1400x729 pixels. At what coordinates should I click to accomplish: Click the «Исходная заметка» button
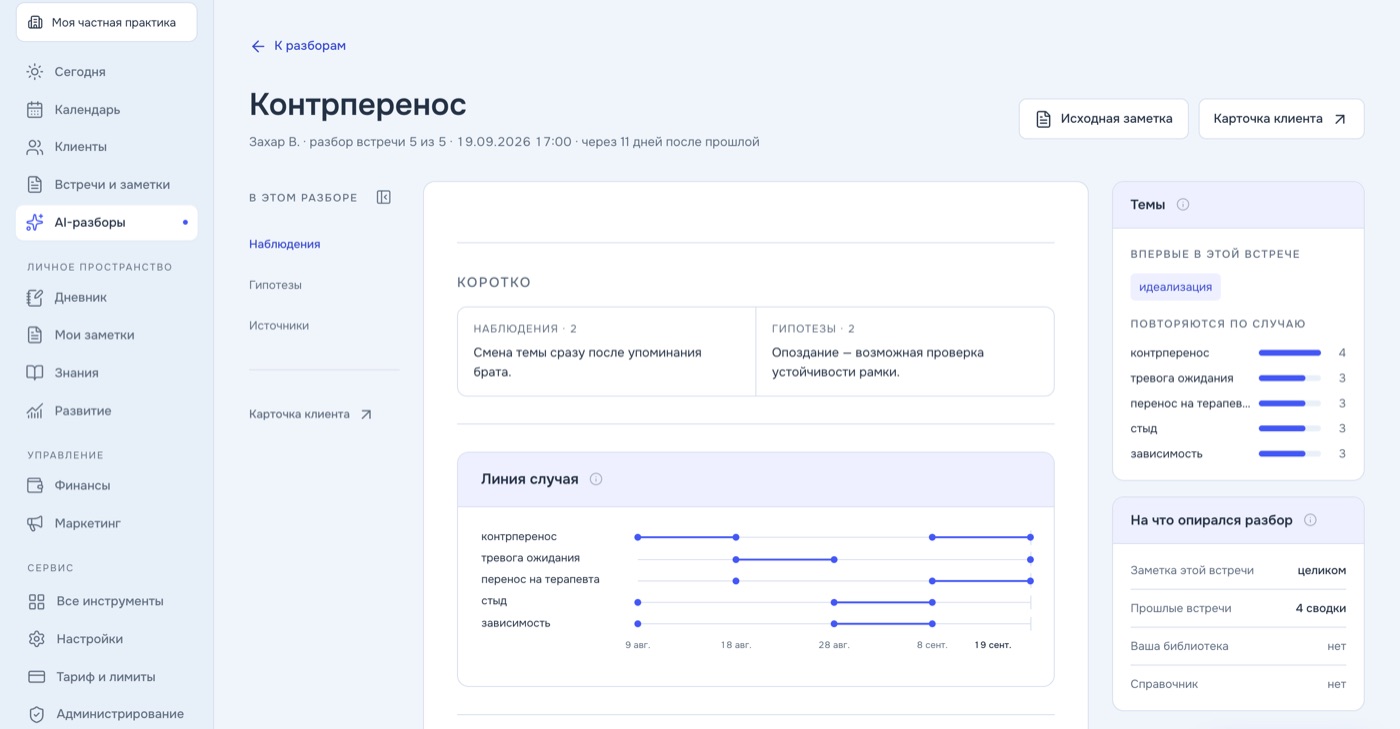click(x=1103, y=119)
